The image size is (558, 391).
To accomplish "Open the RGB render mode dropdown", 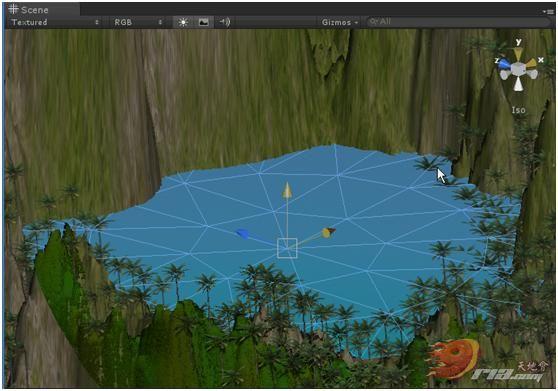I will (138, 22).
